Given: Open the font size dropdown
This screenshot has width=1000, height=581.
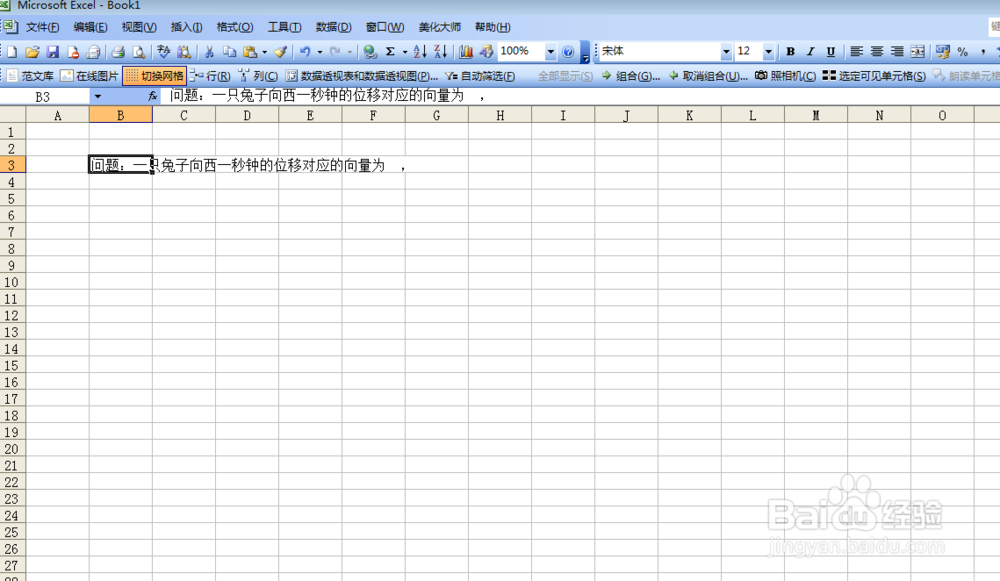Looking at the screenshot, I should tap(768, 52).
